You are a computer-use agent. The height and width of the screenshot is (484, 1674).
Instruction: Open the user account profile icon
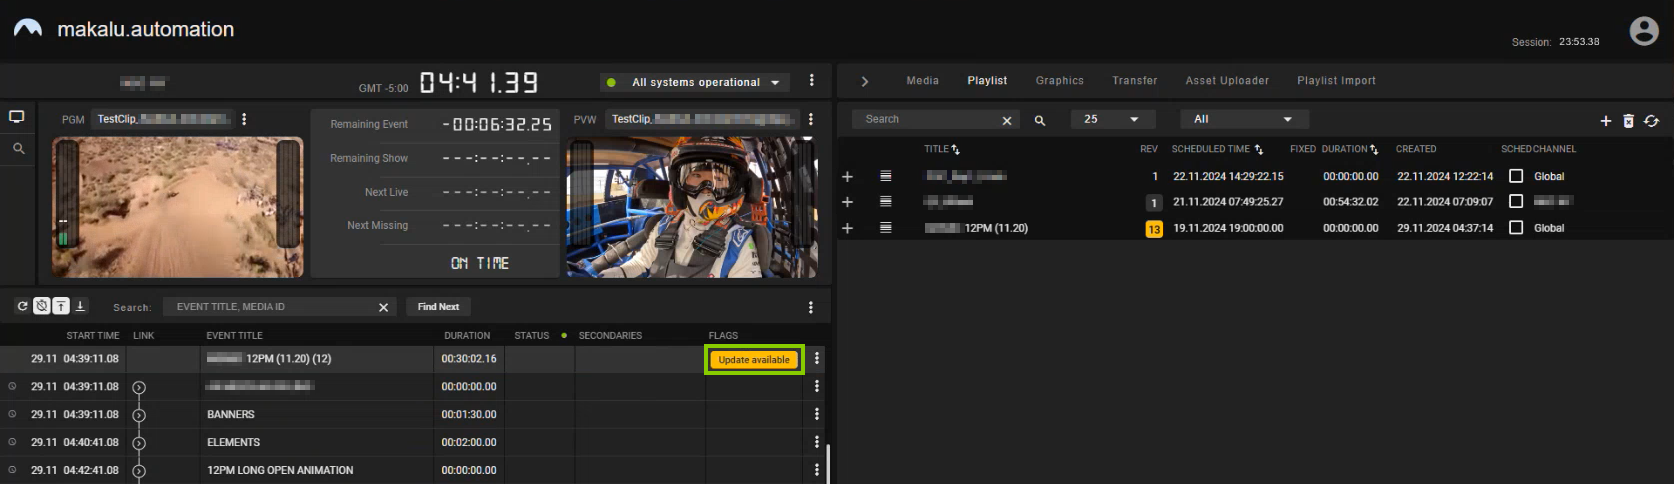1643,31
